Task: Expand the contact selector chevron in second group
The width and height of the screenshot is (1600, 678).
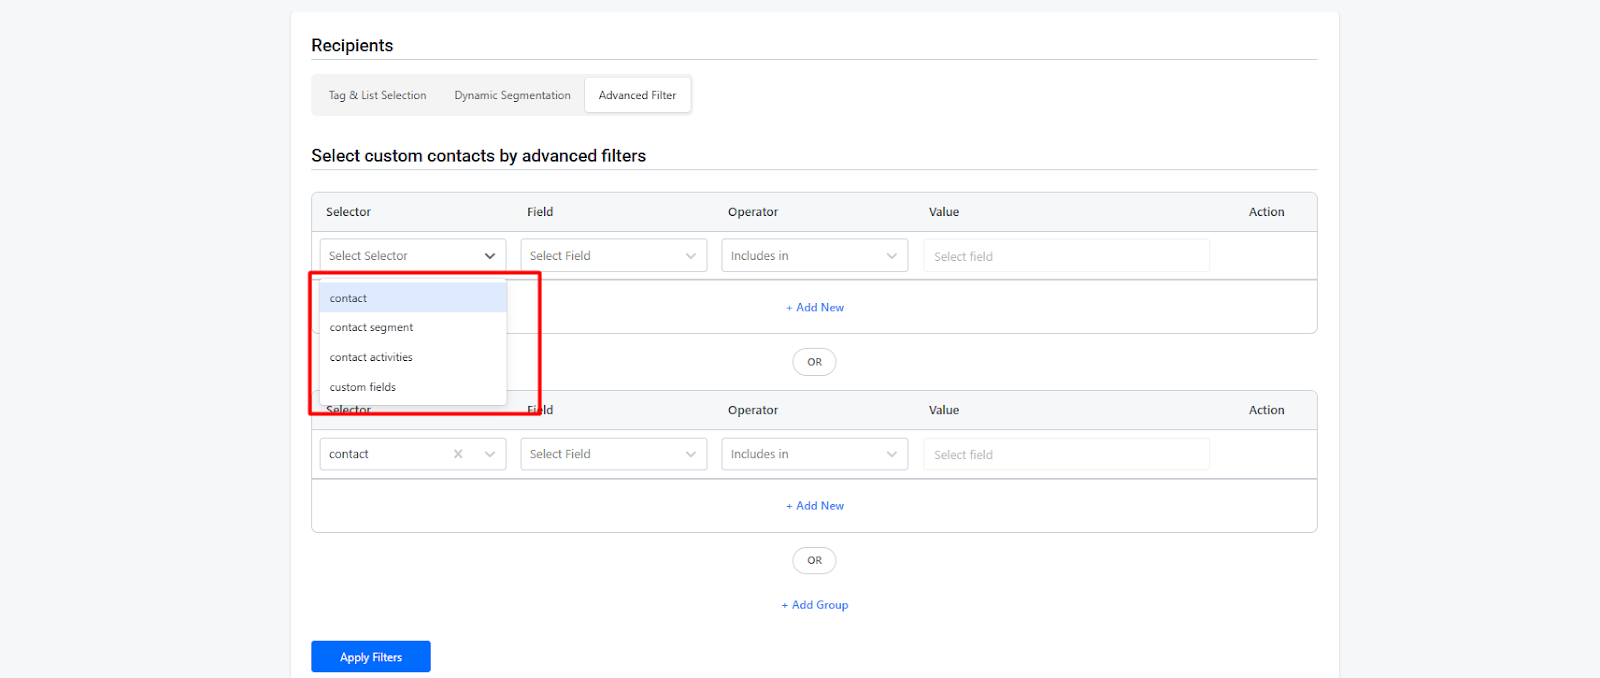Action: pyautogui.click(x=490, y=454)
